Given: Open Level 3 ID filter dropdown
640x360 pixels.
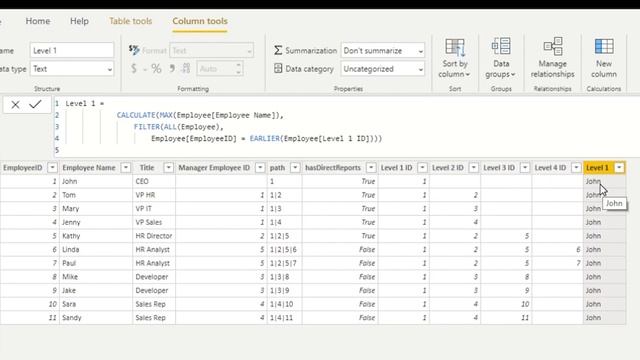Looking at the screenshot, I should [x=525, y=168].
